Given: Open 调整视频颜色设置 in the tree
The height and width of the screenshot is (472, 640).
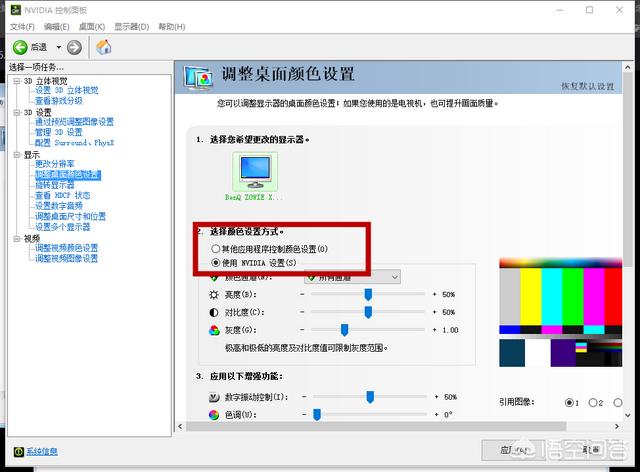Looking at the screenshot, I should tap(67, 248).
